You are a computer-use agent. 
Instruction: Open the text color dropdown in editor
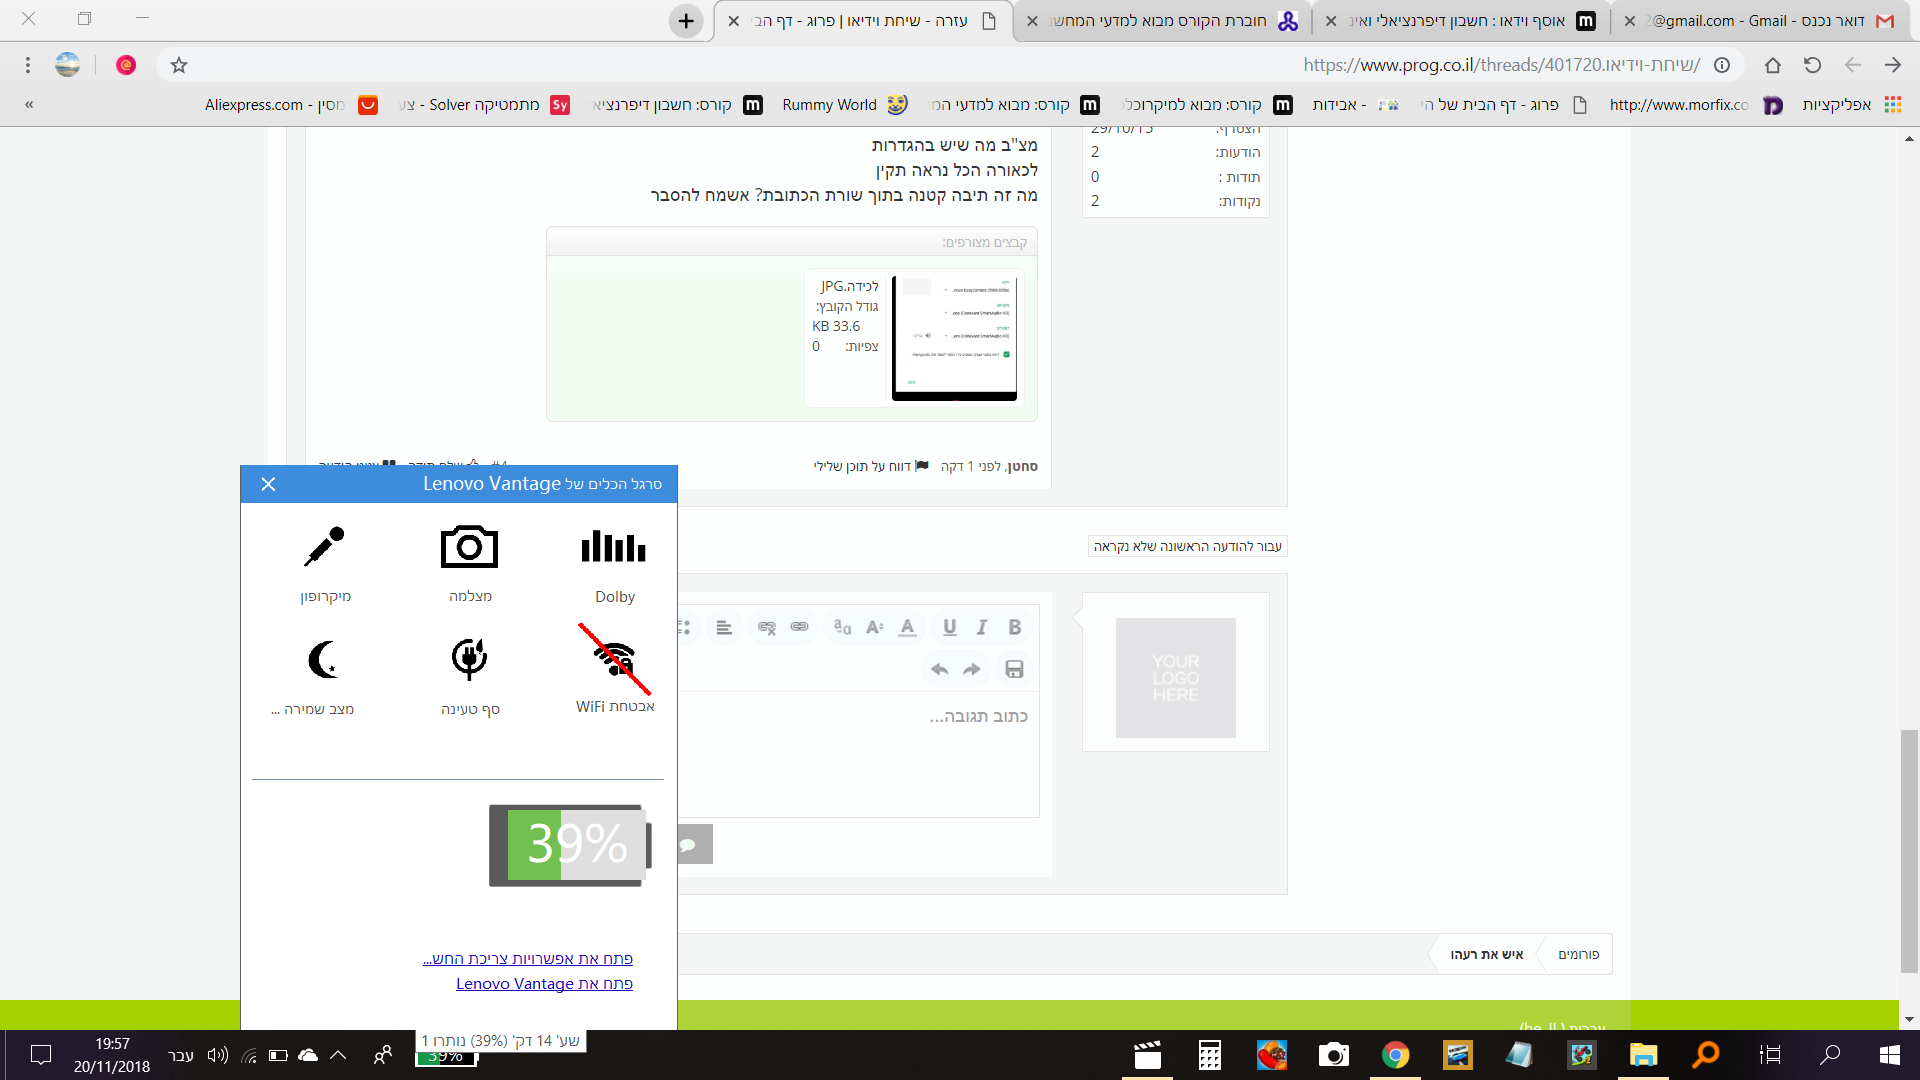(x=907, y=627)
